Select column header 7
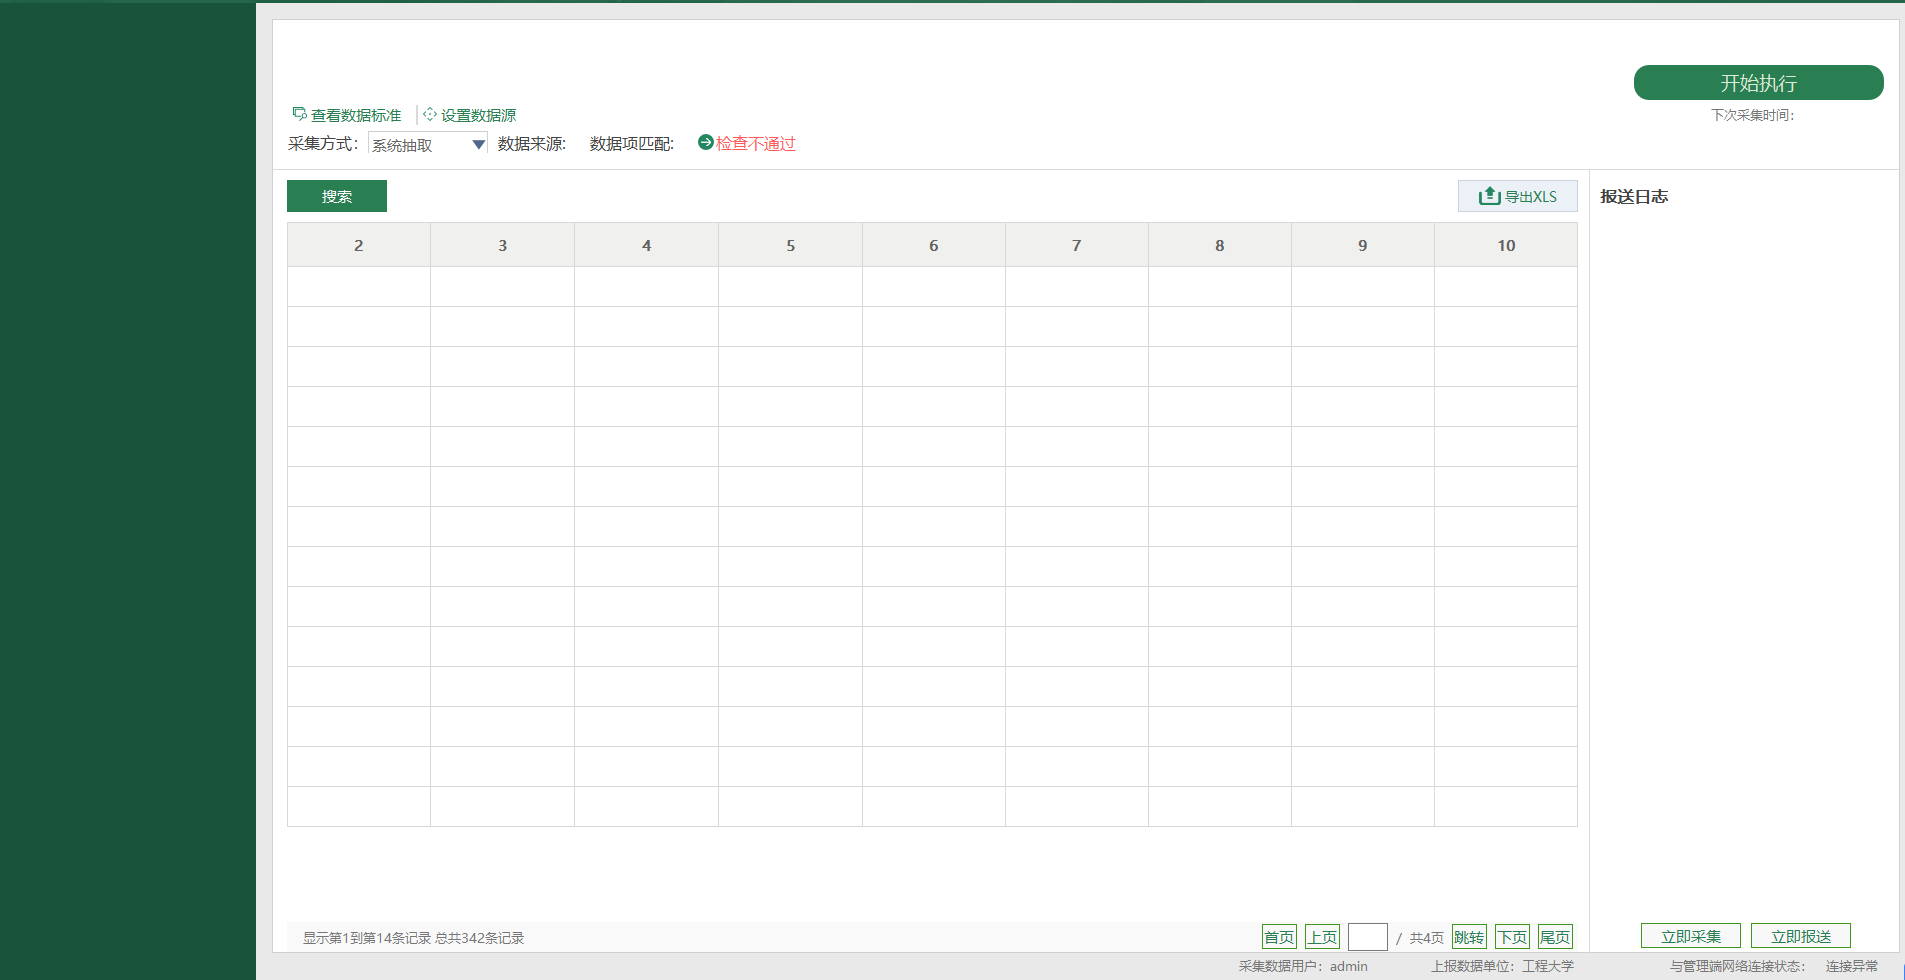 [1077, 245]
